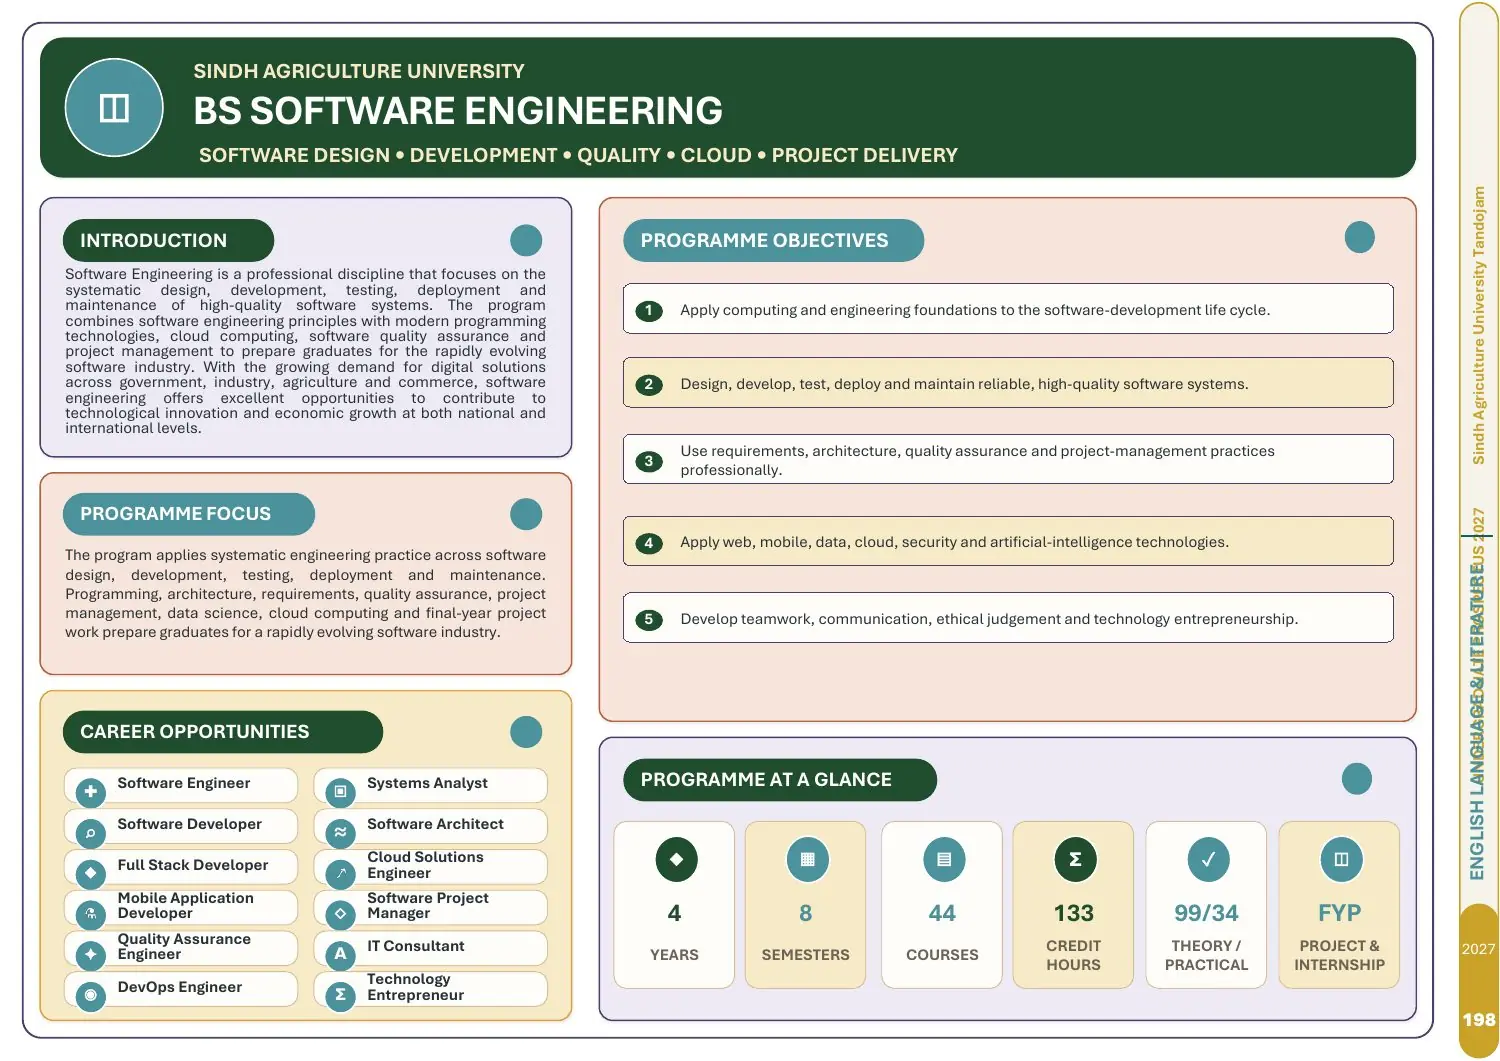Viewport: 1500px width, 1061px height.
Task: Click the icon beside DevOps Engineer
Action: pyautogui.click(x=91, y=995)
